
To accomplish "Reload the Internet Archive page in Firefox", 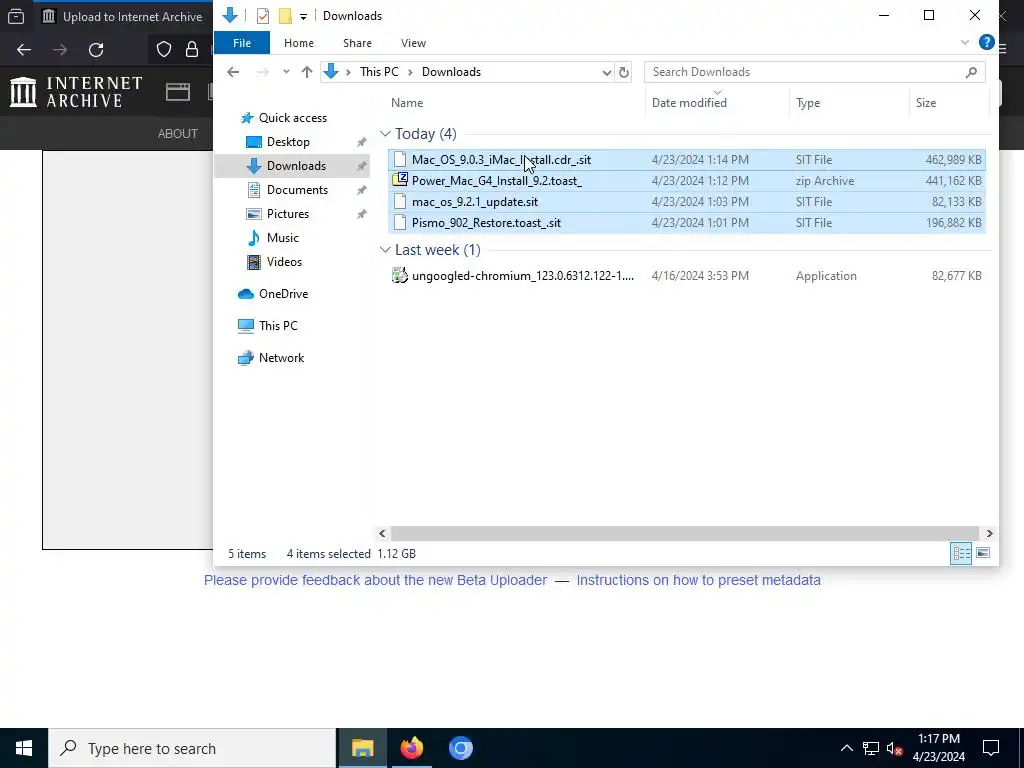I will [x=96, y=50].
